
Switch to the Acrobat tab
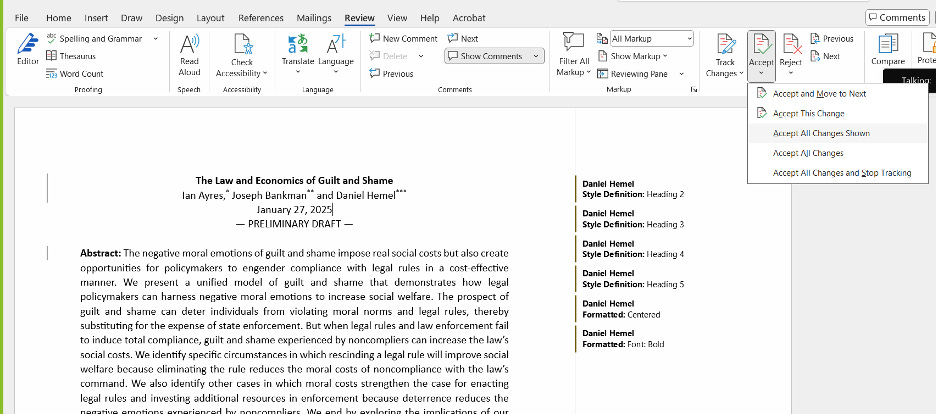click(469, 18)
